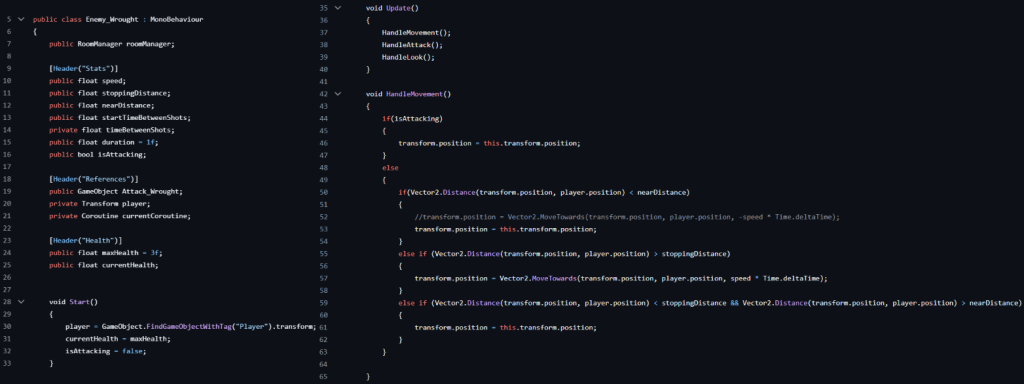This screenshot has width=1024, height=384.
Task: Click FindGameObjectWithTag method name
Action: click(178, 327)
